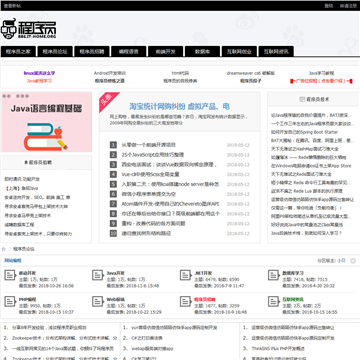Open the 编程语言 navigation tab
360x360 pixels.
coord(129,52)
